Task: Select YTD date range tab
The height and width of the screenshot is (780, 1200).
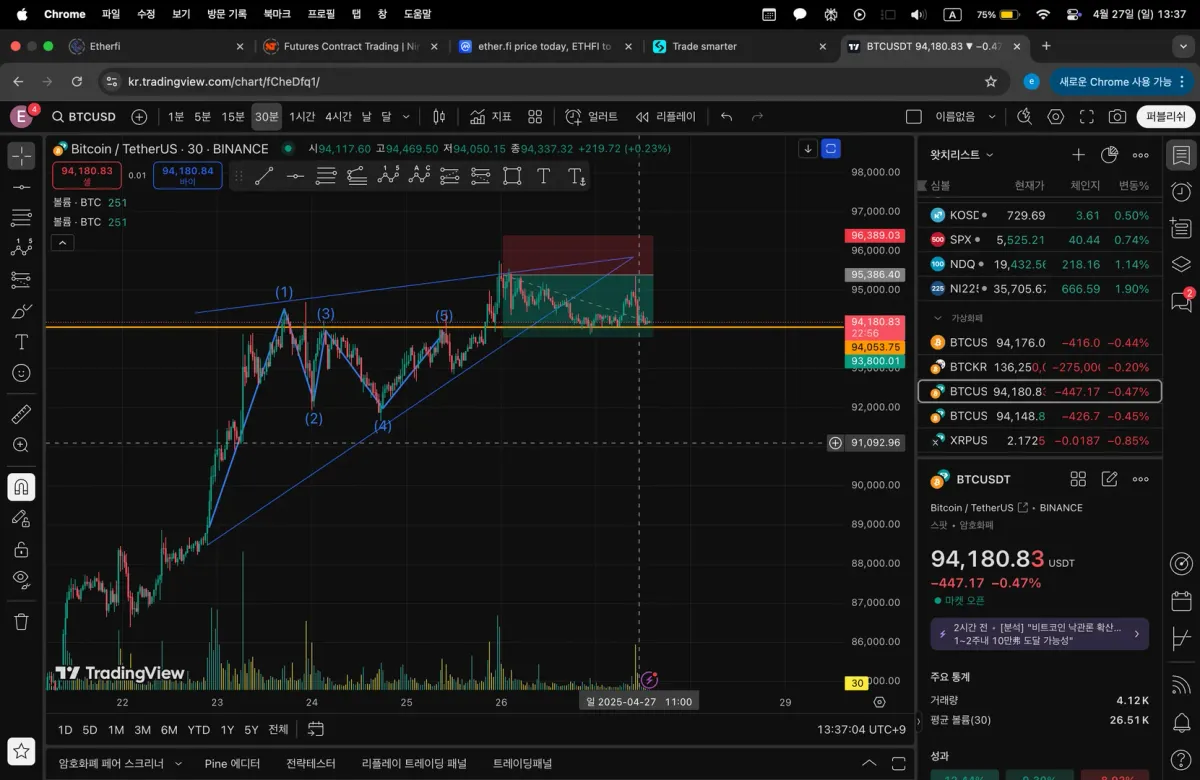Action: (x=198, y=730)
